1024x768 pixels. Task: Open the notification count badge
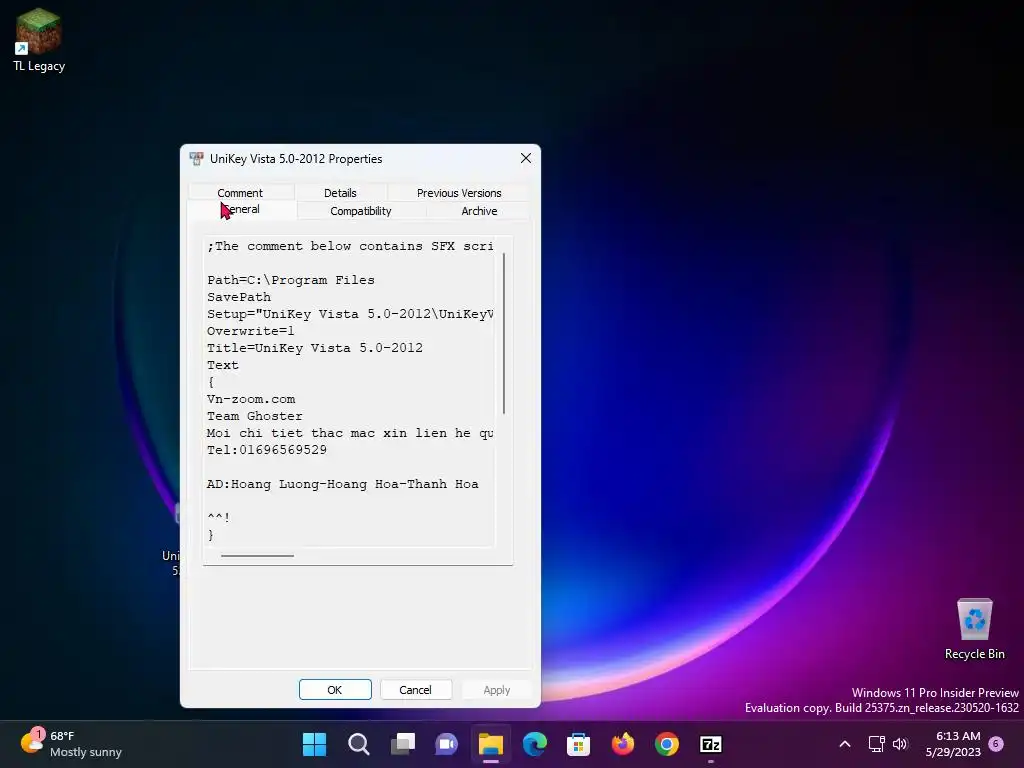click(996, 744)
